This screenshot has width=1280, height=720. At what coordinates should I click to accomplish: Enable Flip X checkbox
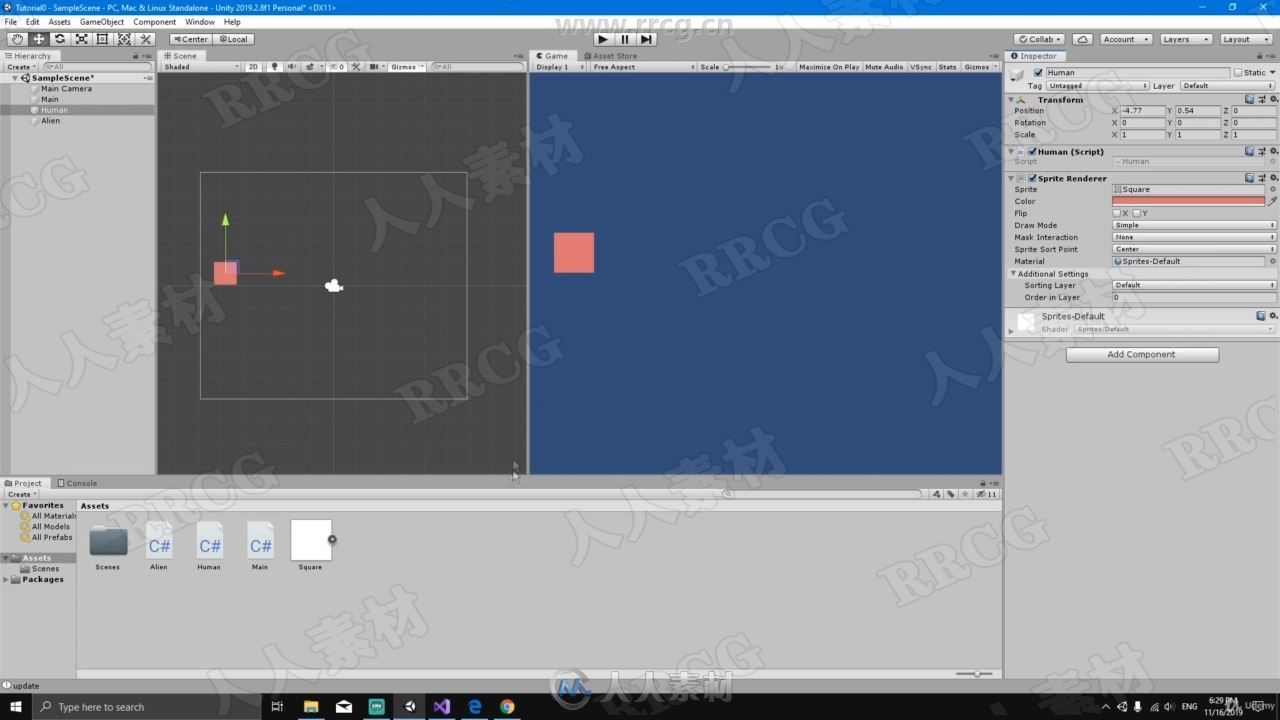tap(1117, 213)
